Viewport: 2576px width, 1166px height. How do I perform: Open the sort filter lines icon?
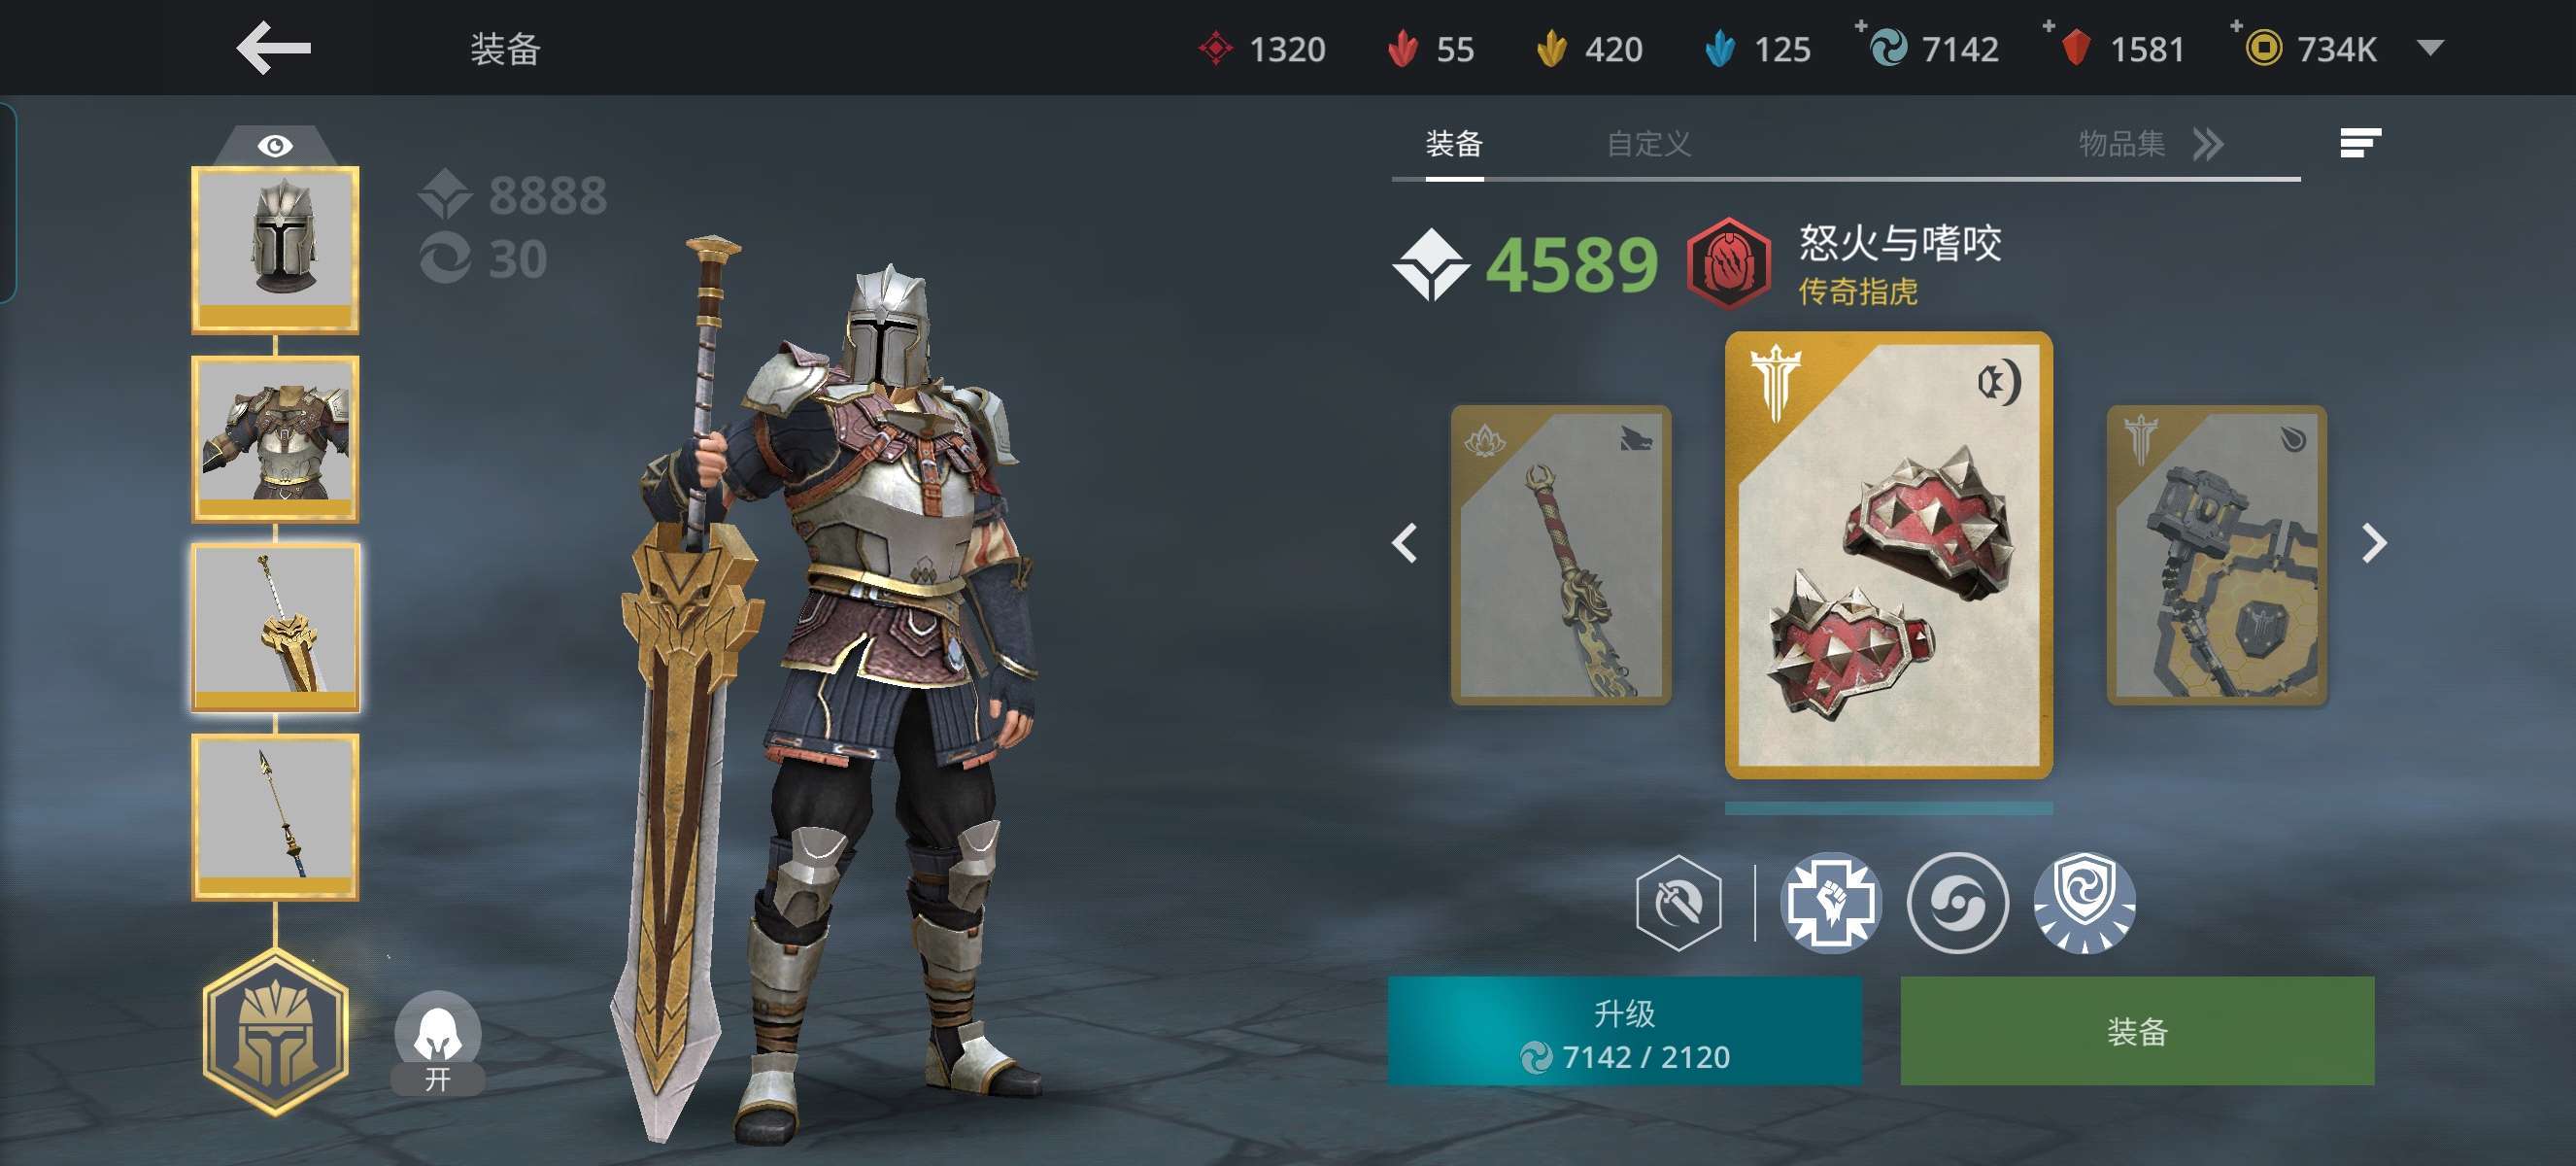(2360, 143)
